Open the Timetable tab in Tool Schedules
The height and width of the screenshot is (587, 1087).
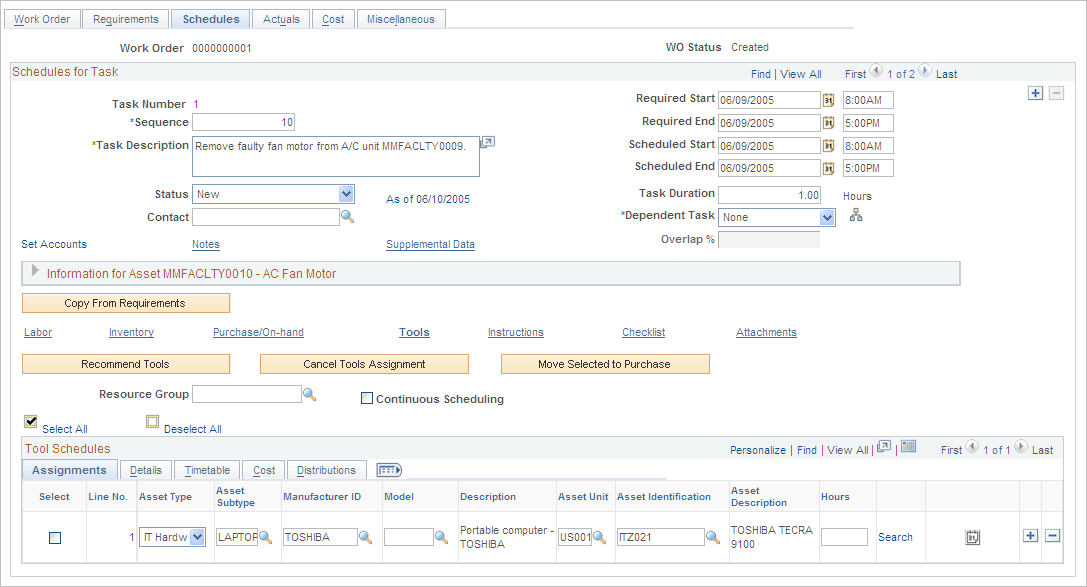[x=206, y=470]
